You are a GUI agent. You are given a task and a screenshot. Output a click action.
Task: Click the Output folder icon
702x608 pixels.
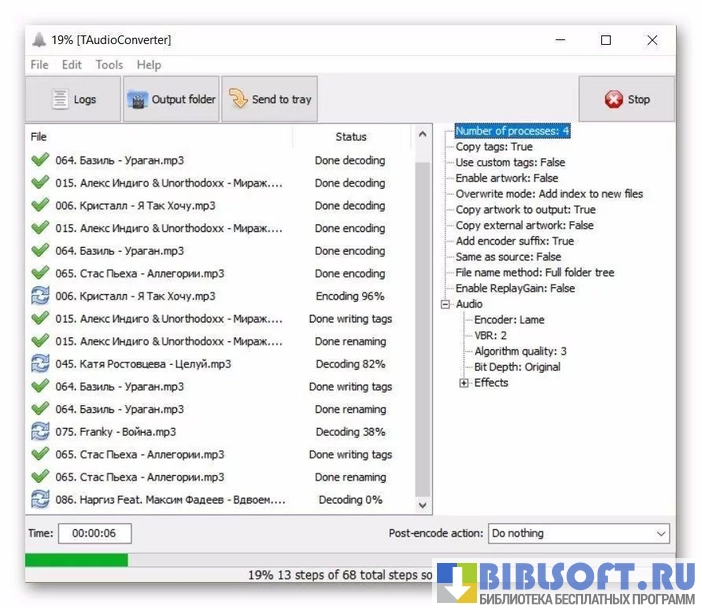coord(137,99)
